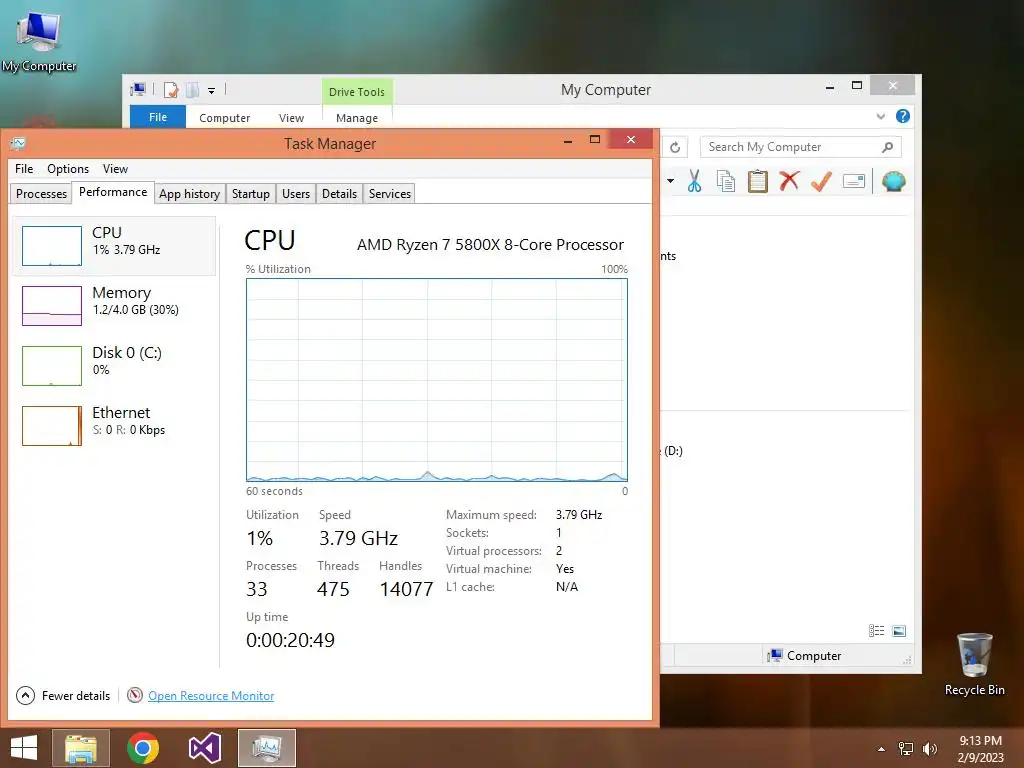The width and height of the screenshot is (1024, 768).
Task: Click the AMD Ryzen 7 5800X processor name
Action: pyautogui.click(x=490, y=244)
